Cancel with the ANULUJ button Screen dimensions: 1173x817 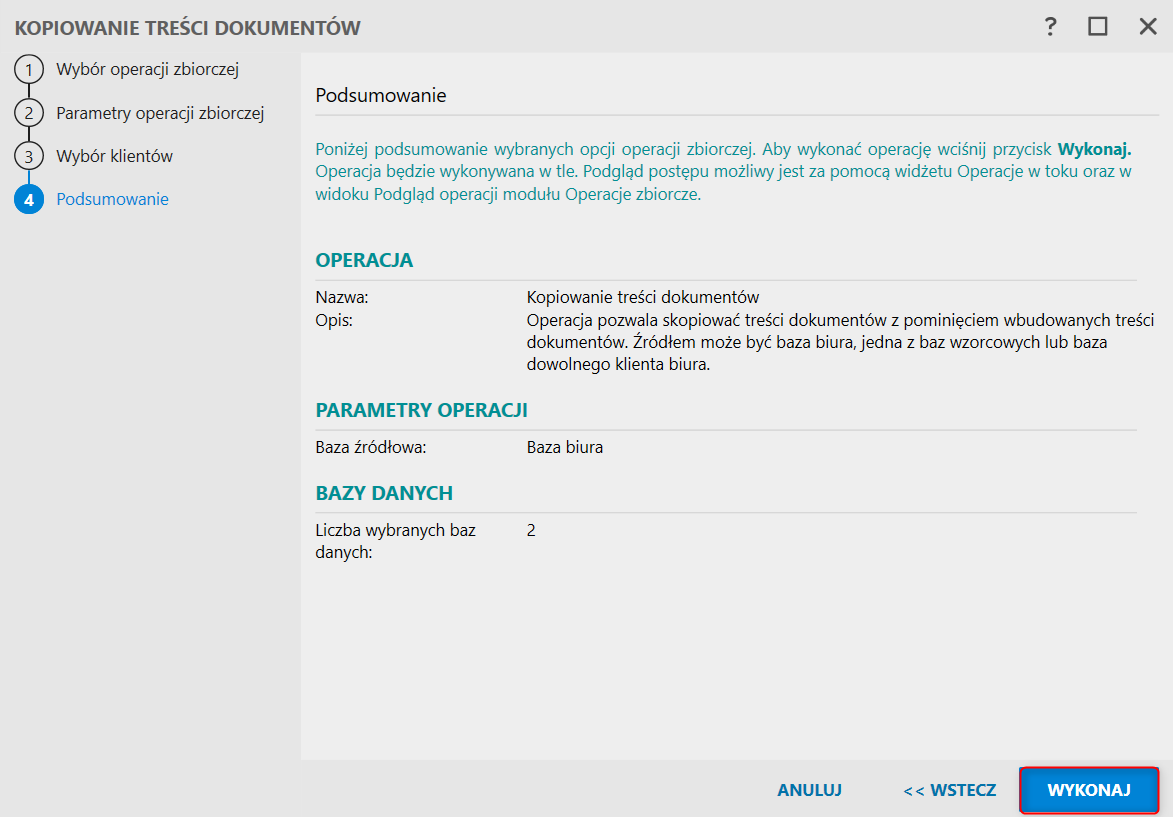809,790
